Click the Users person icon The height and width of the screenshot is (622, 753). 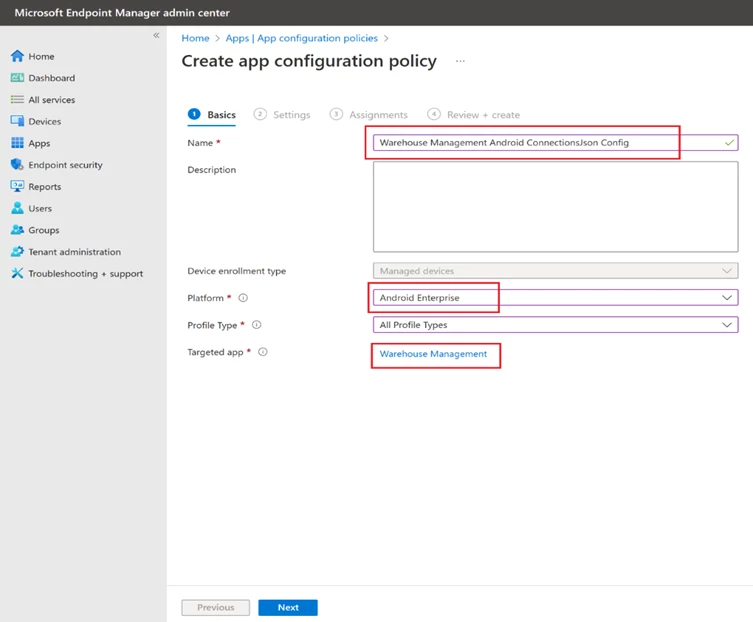17,208
